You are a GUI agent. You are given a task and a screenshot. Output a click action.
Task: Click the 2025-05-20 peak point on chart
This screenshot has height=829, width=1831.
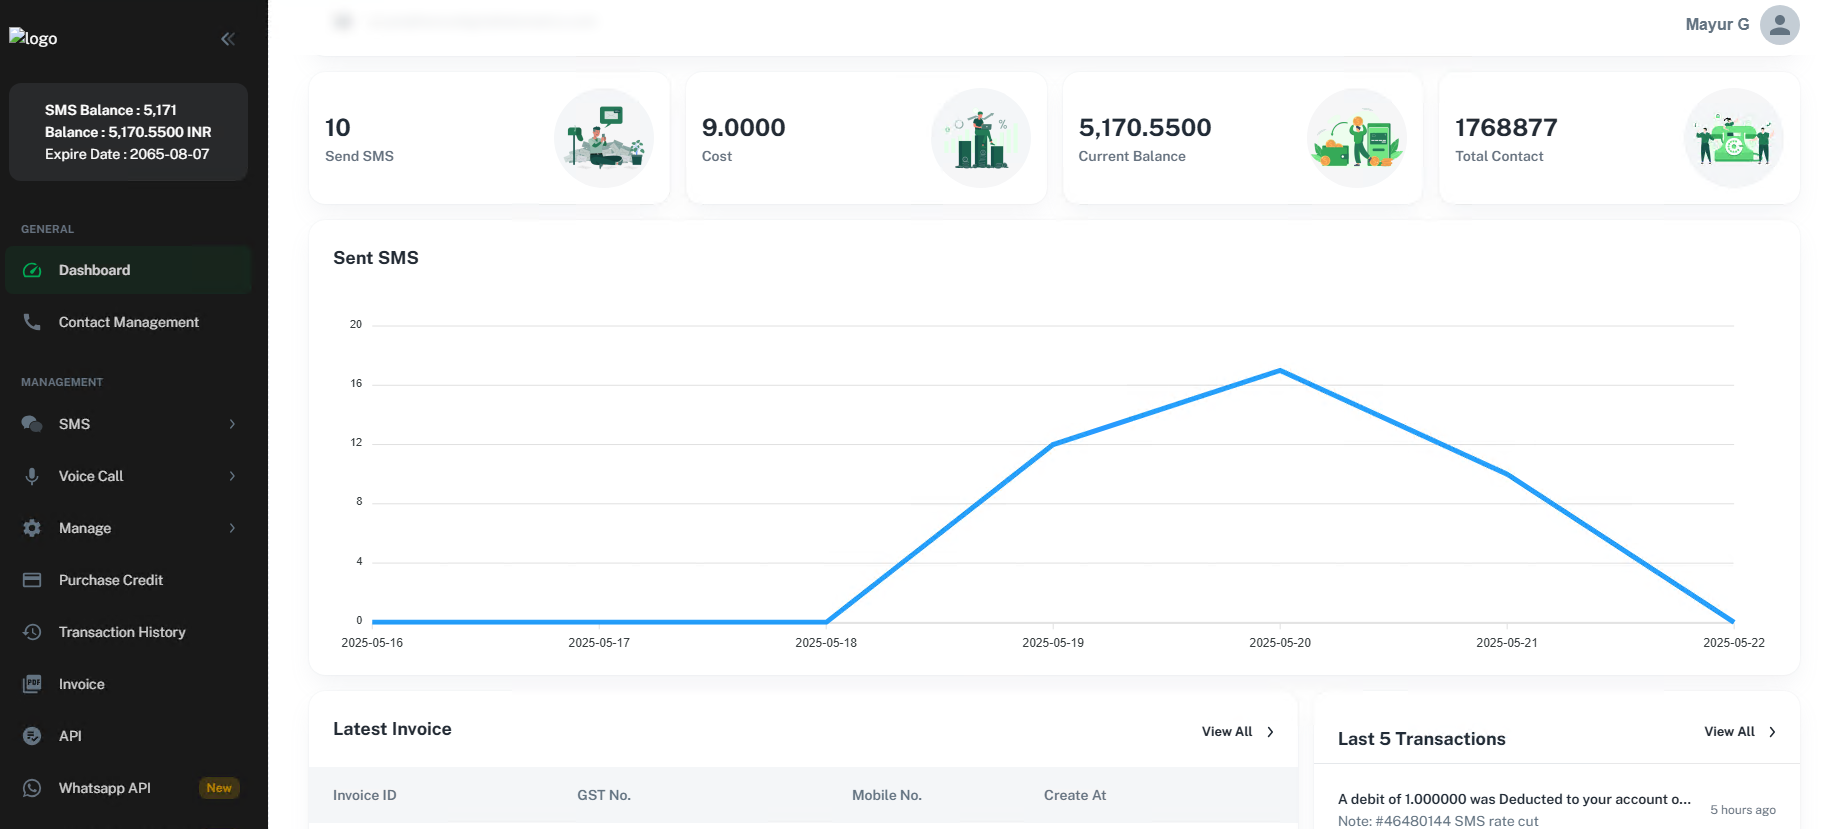1280,371
